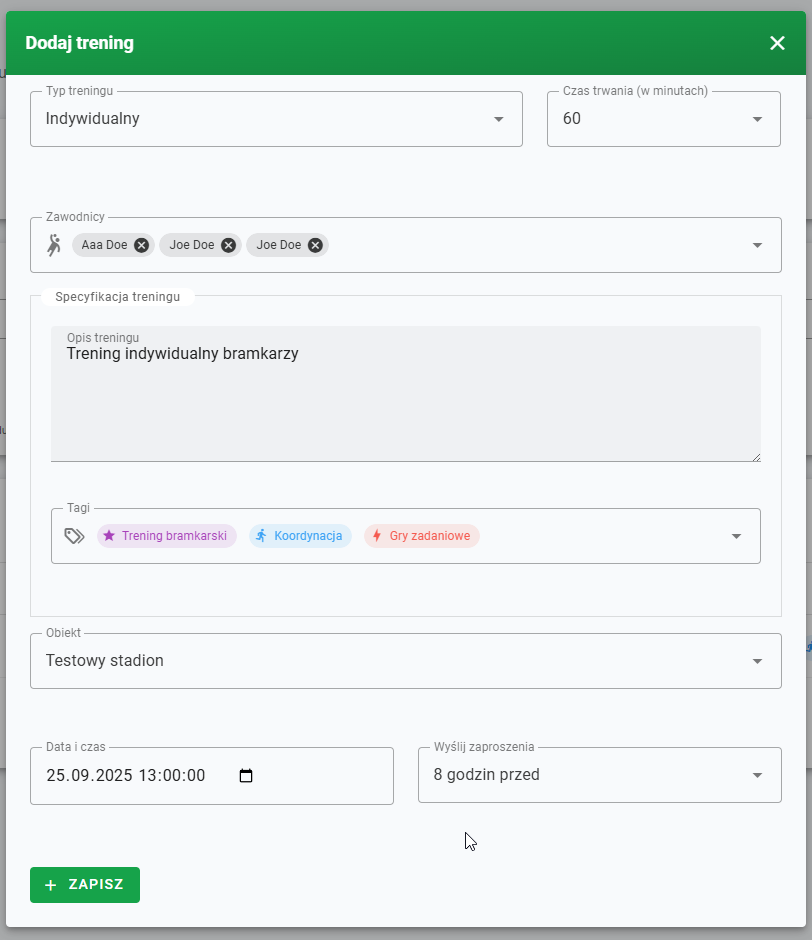Open the calendar picker in Data i czas
Viewport: 812px width, 940px height.
(247, 775)
